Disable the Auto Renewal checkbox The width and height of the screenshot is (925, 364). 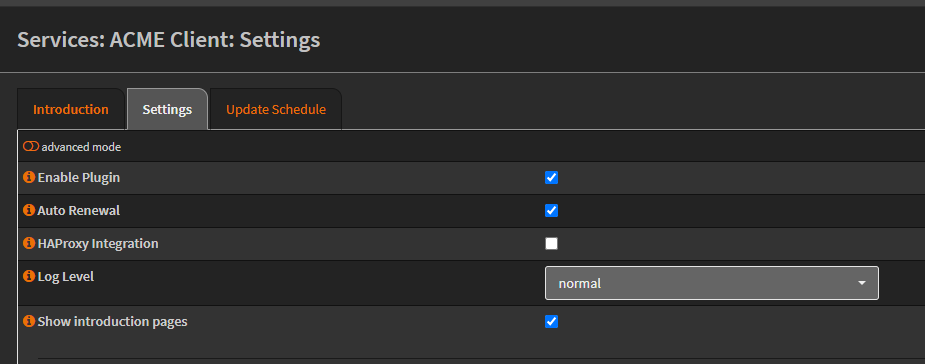[x=552, y=211]
